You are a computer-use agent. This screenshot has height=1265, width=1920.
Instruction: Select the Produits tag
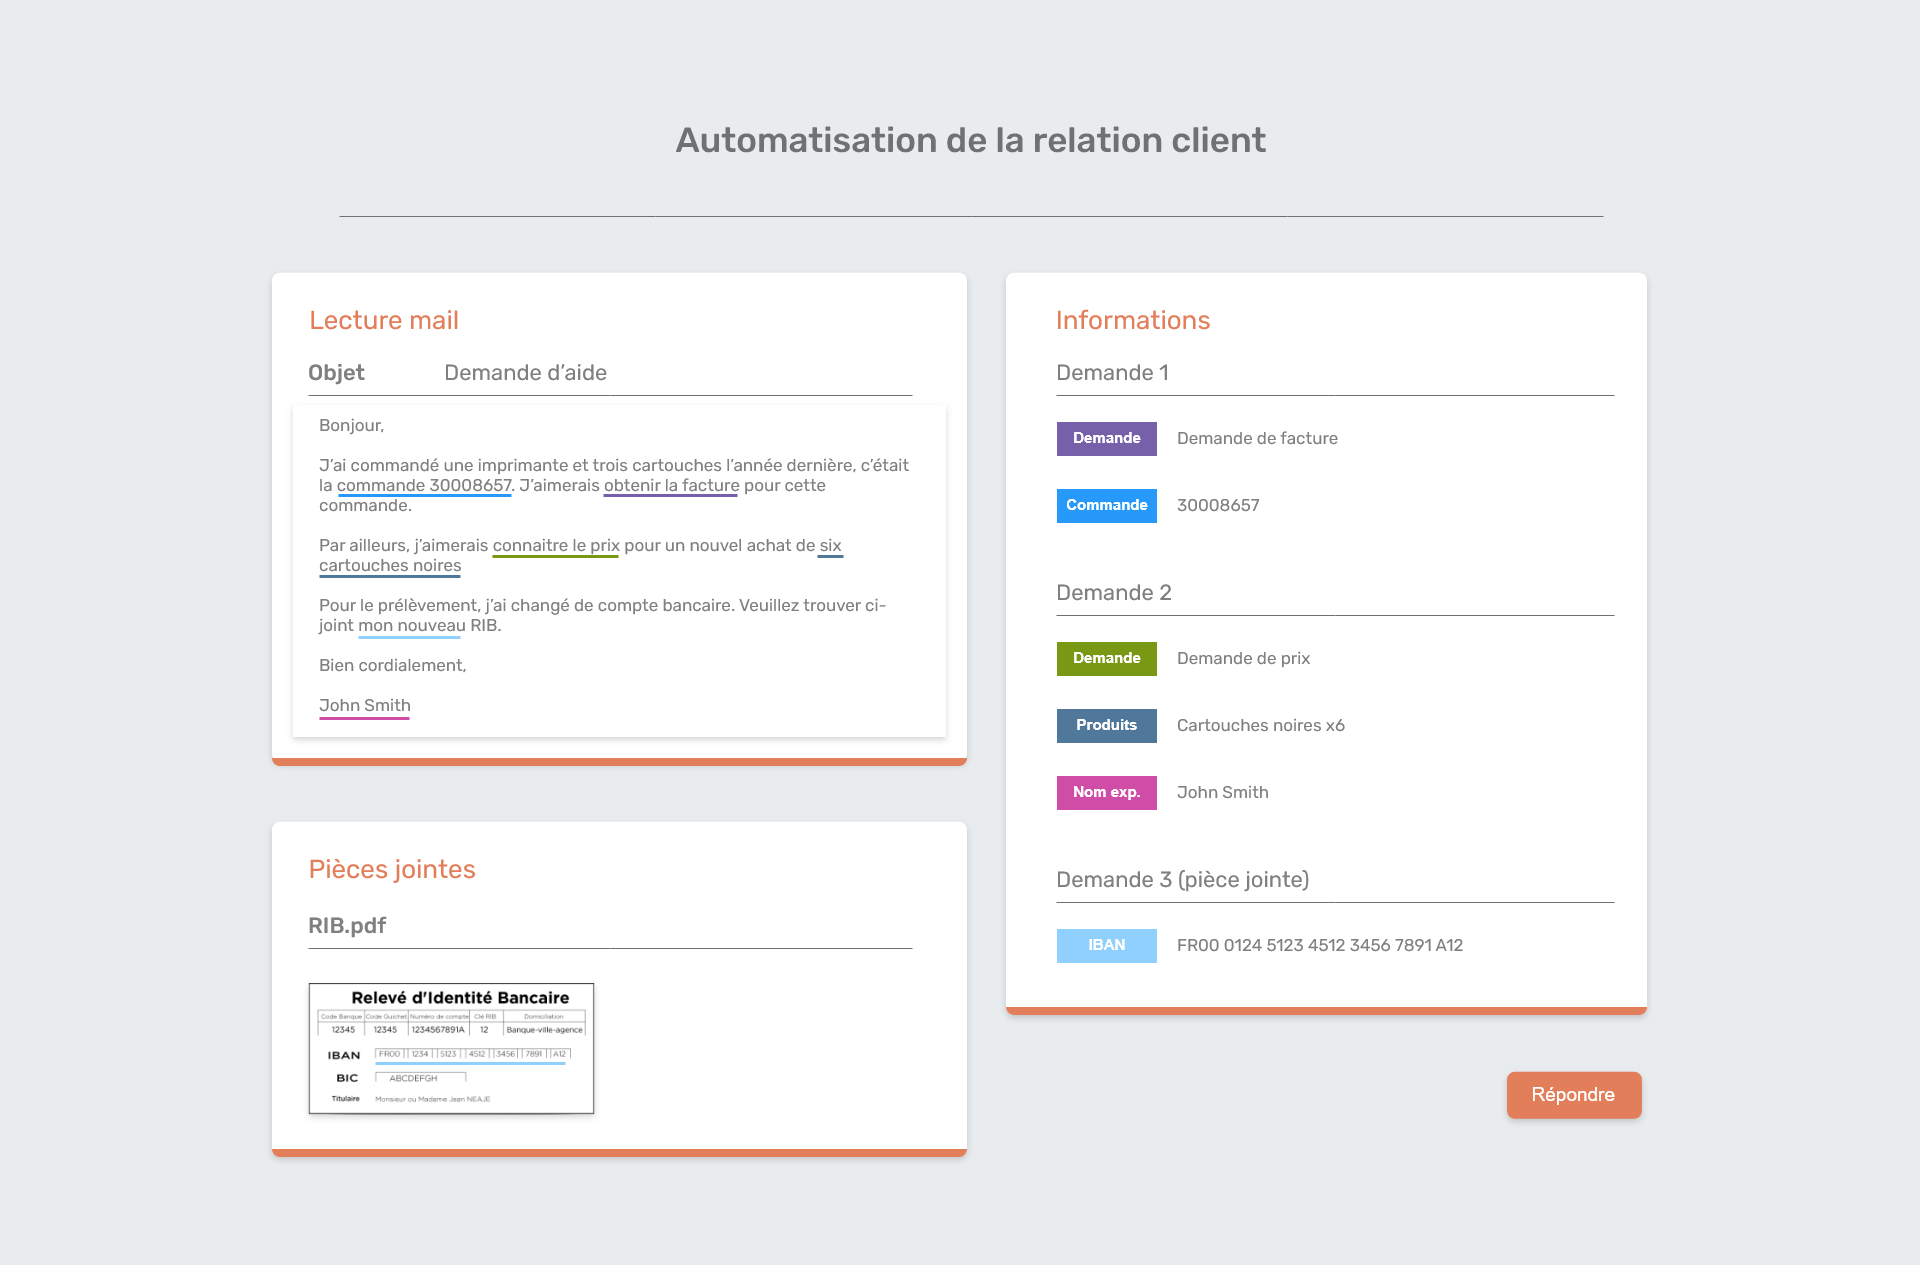coord(1106,725)
